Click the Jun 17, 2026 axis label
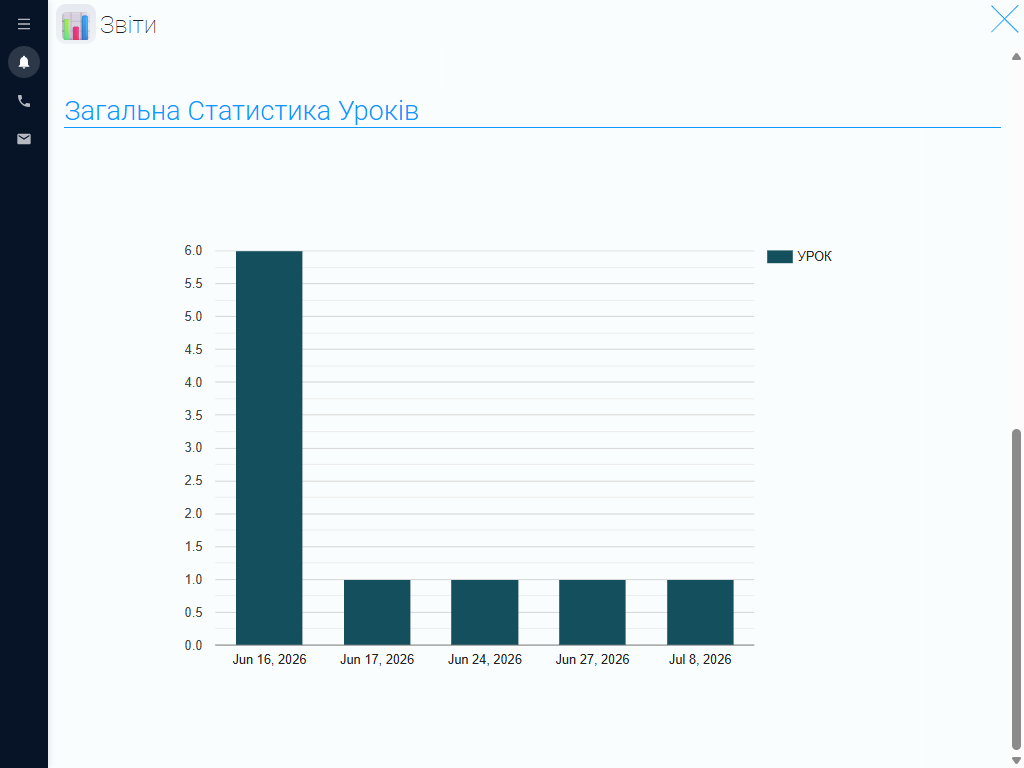This screenshot has width=1024, height=768. point(377,660)
